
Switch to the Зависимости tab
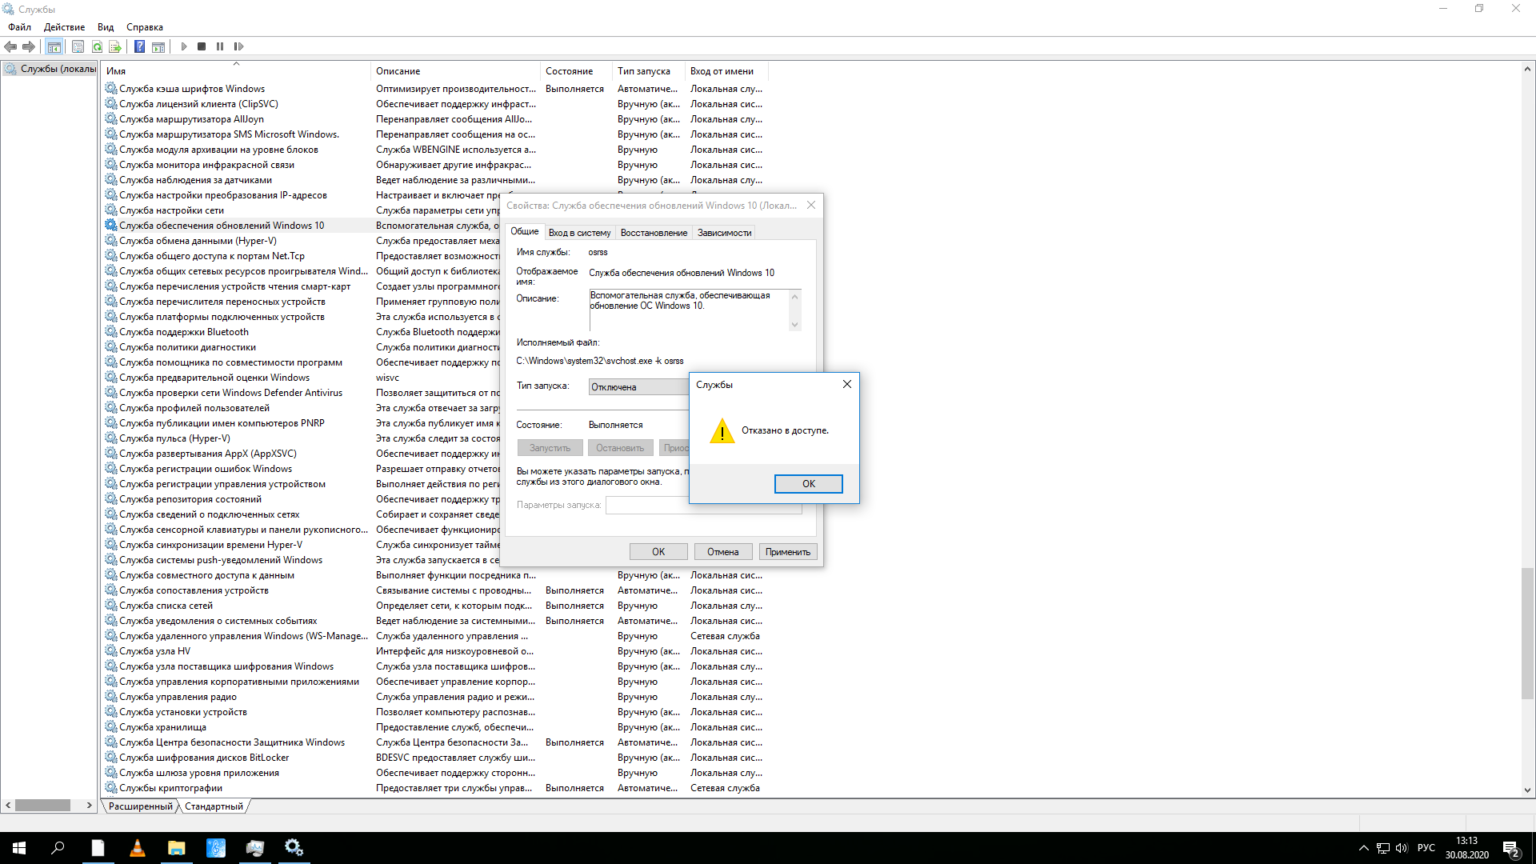[724, 233]
